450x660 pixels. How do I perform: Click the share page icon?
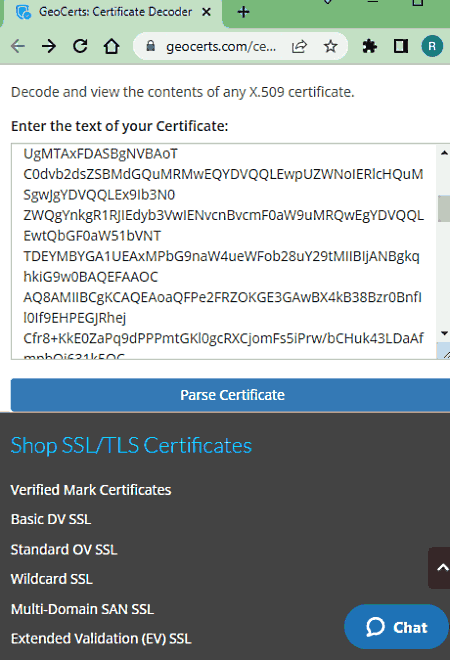pyautogui.click(x=299, y=46)
